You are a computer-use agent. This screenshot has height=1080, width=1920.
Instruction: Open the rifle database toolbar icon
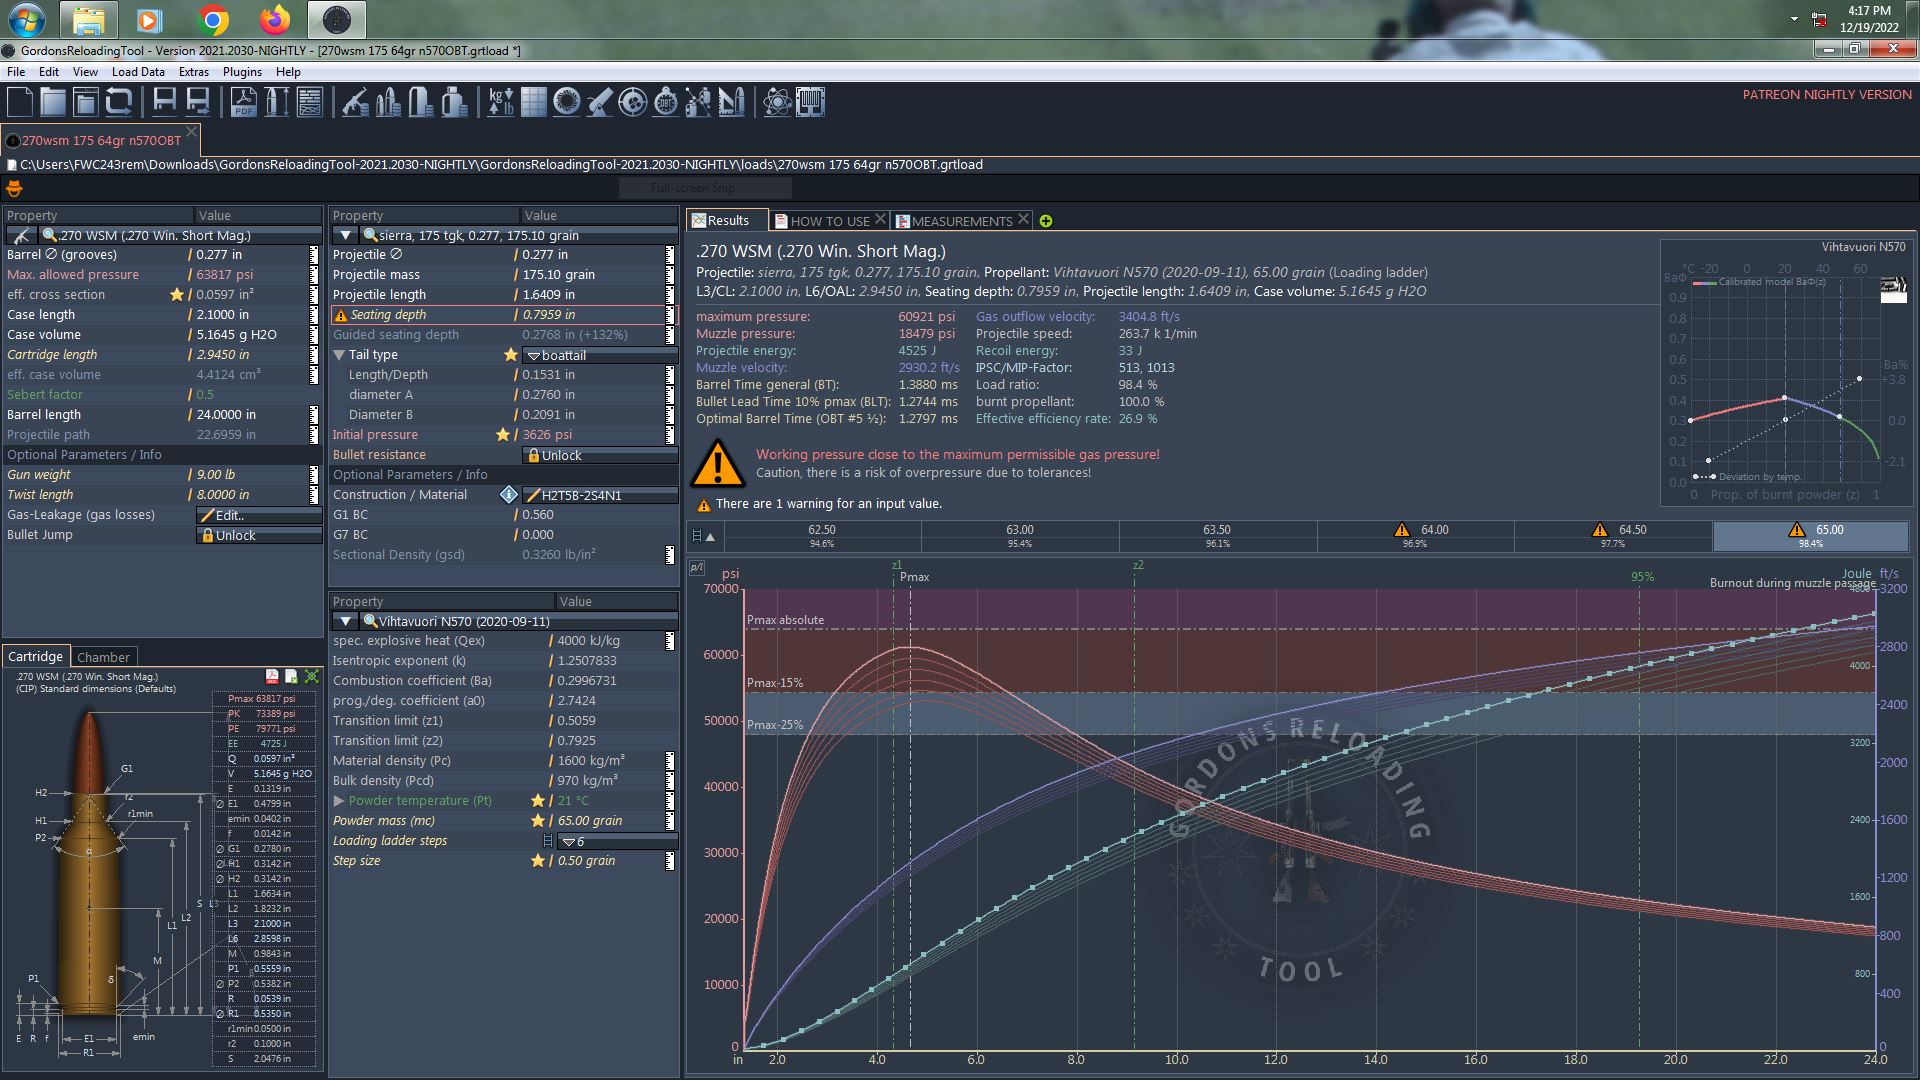[355, 102]
